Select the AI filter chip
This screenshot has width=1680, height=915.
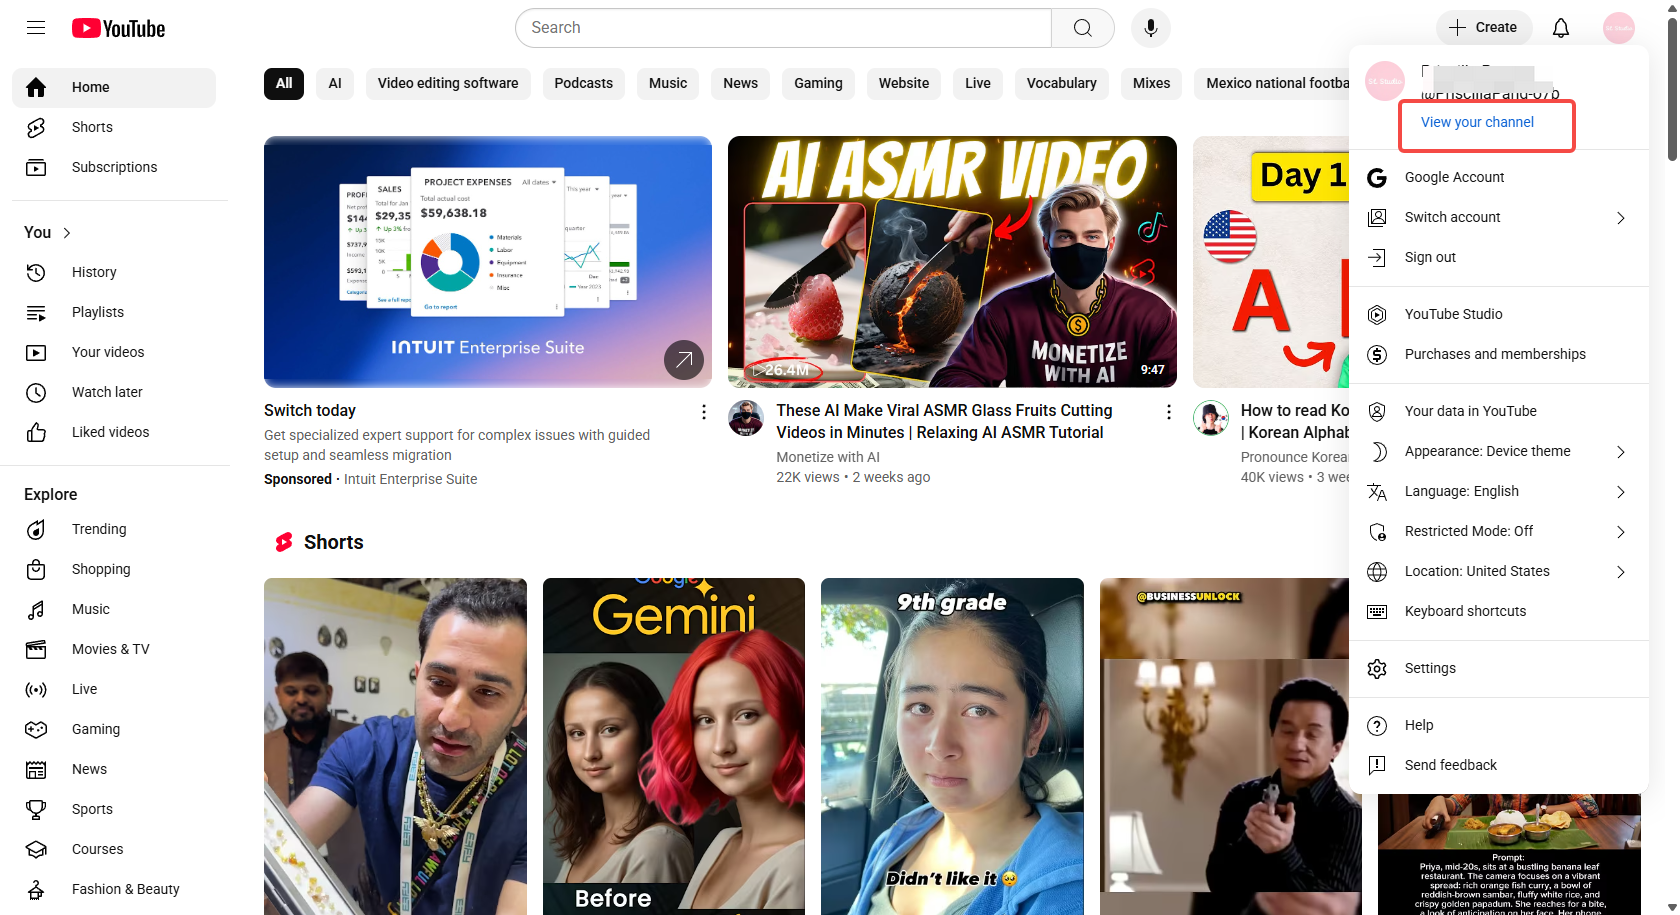click(335, 83)
